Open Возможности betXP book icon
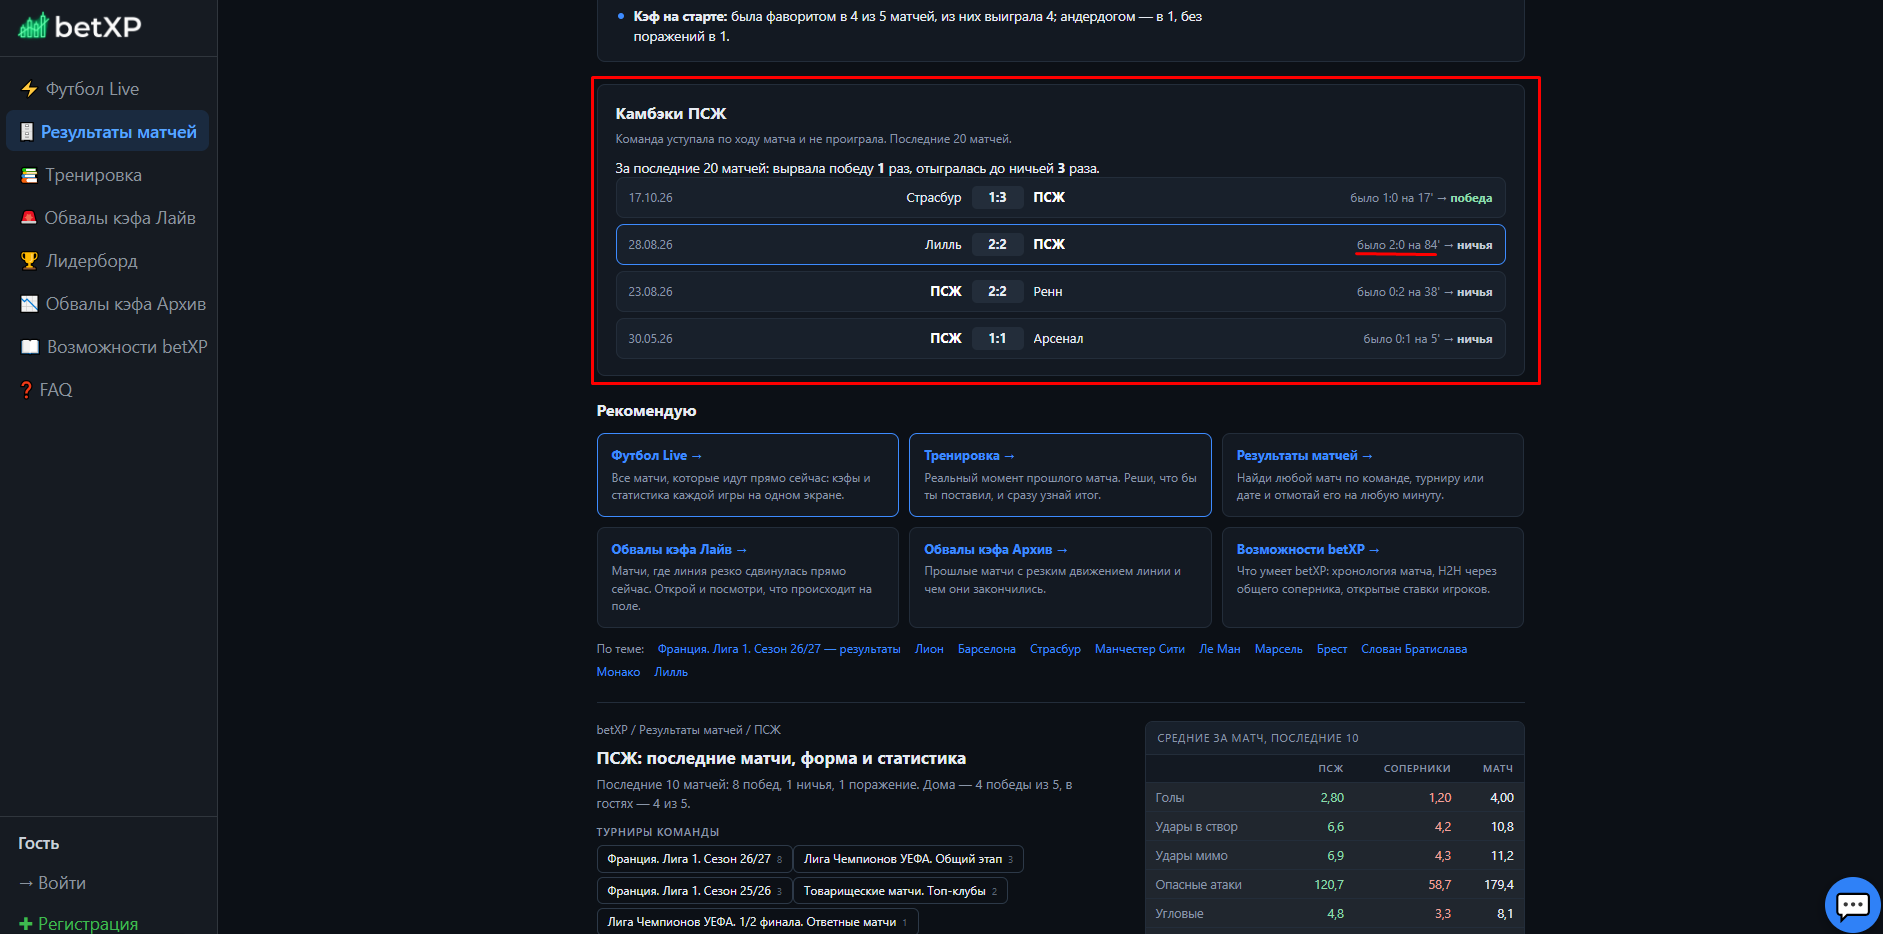Viewport: 1883px width, 934px height. click(x=30, y=347)
